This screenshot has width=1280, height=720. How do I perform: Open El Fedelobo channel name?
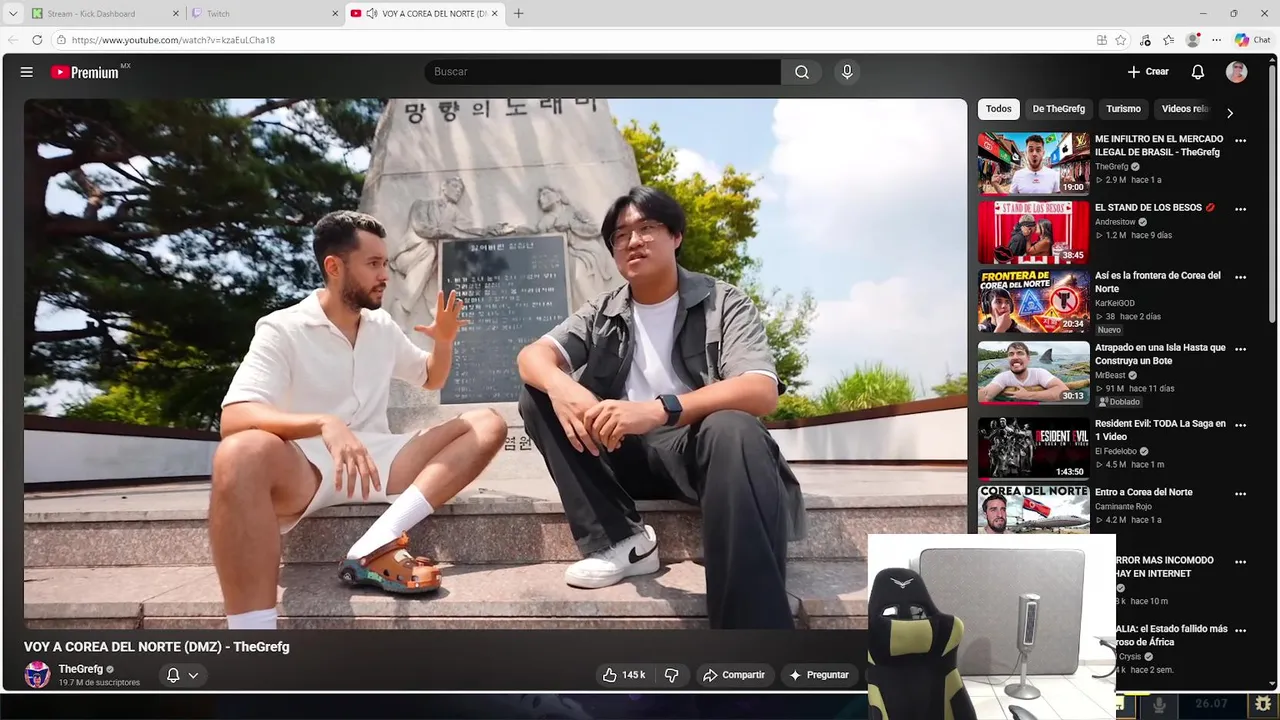click(x=1116, y=451)
